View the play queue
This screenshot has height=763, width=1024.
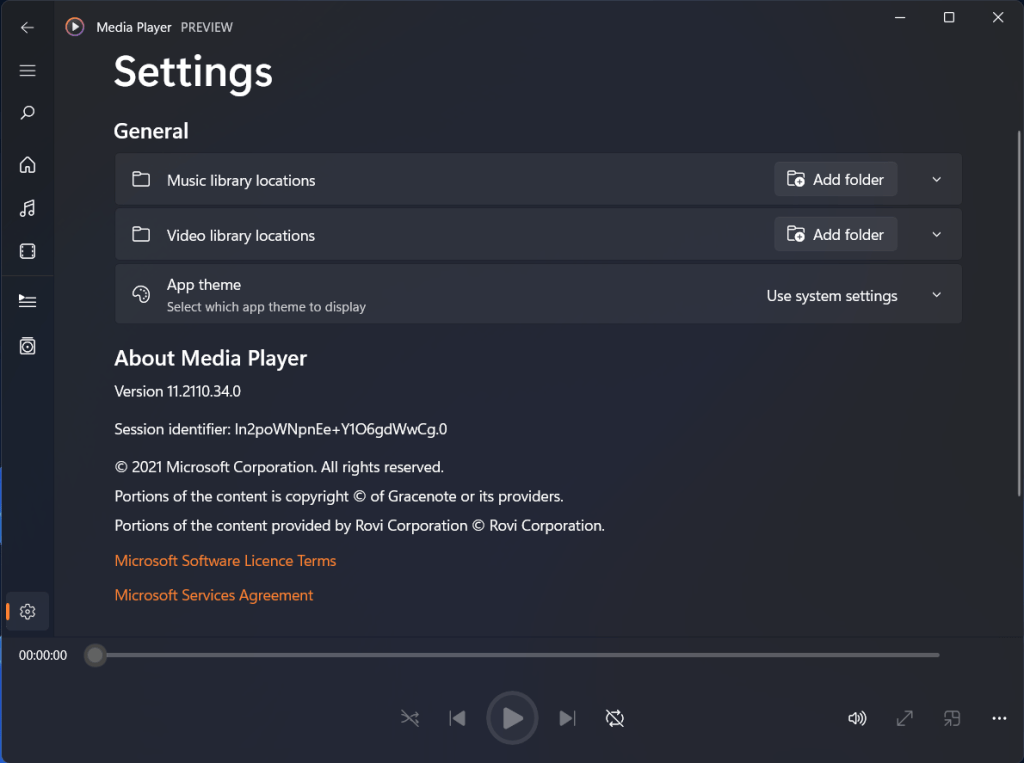[27, 300]
